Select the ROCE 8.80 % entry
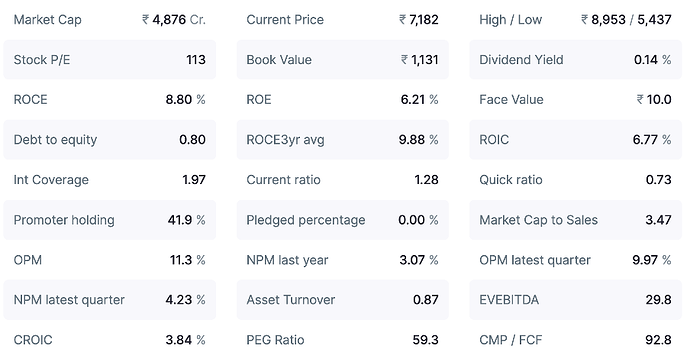Screen dimensions: 690x364 (110, 99)
